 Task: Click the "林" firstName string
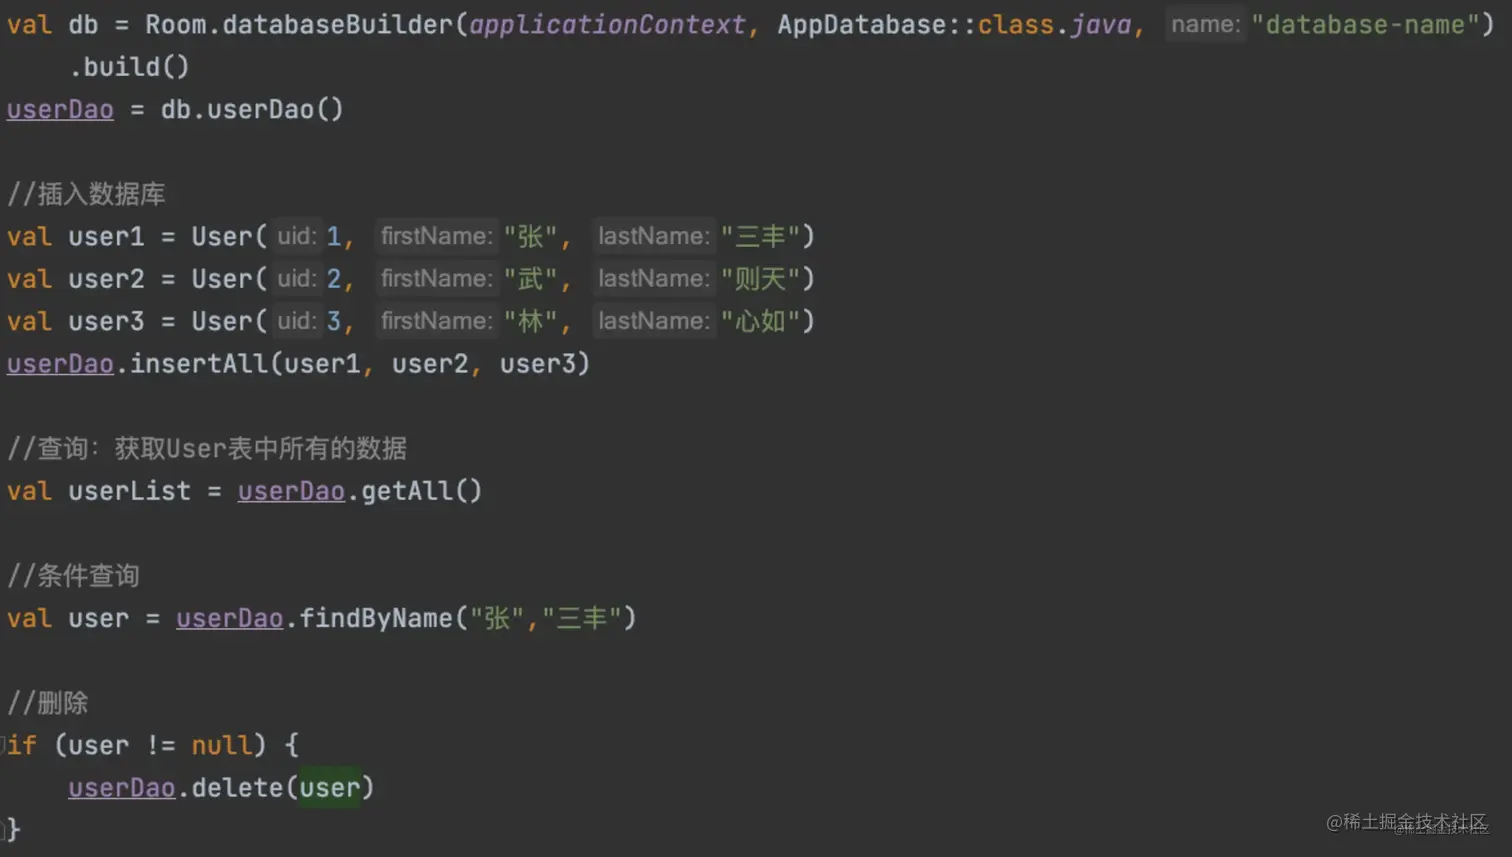point(530,321)
